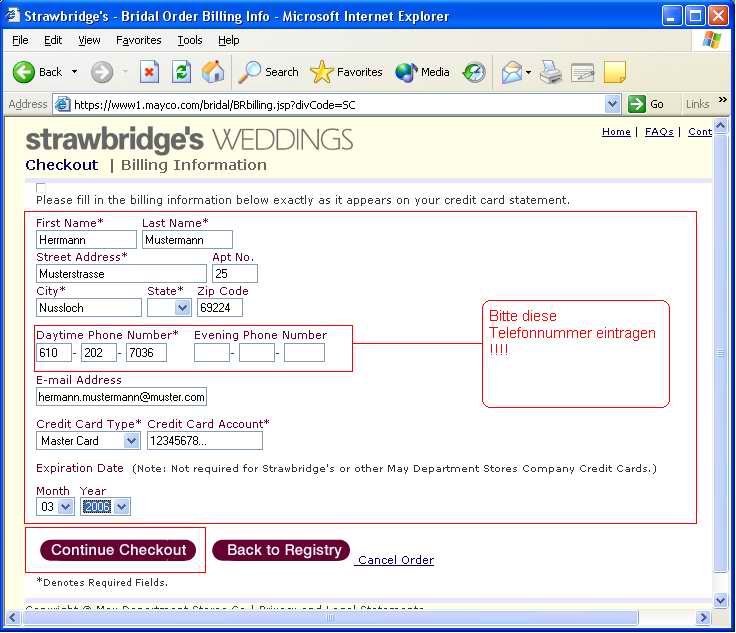Click the Back to Registry button
The height and width of the screenshot is (633, 736).
pyautogui.click(x=281, y=550)
